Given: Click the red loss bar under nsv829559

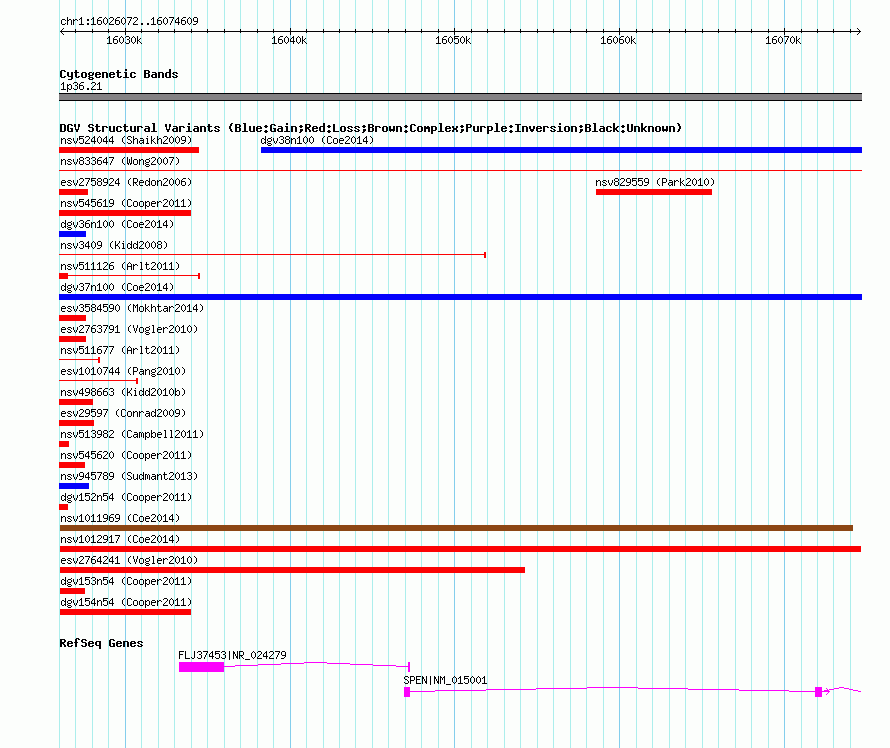Looking at the screenshot, I should 654,192.
